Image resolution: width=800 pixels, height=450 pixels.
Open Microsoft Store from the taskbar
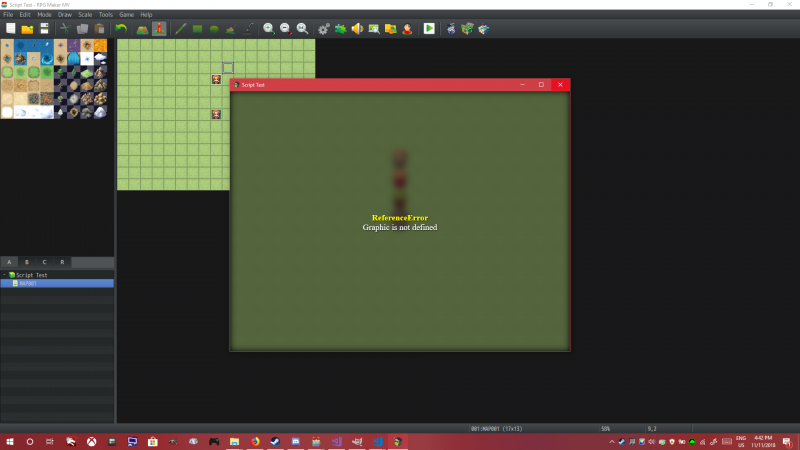point(153,442)
